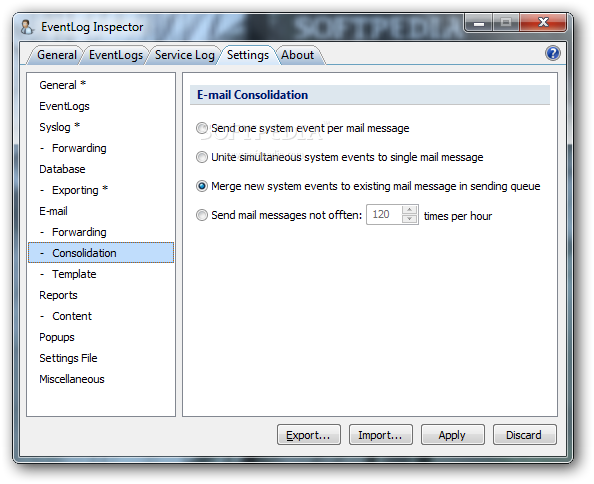Open the About tab
Image resolution: width=594 pixels, height=484 pixels.
[297, 55]
